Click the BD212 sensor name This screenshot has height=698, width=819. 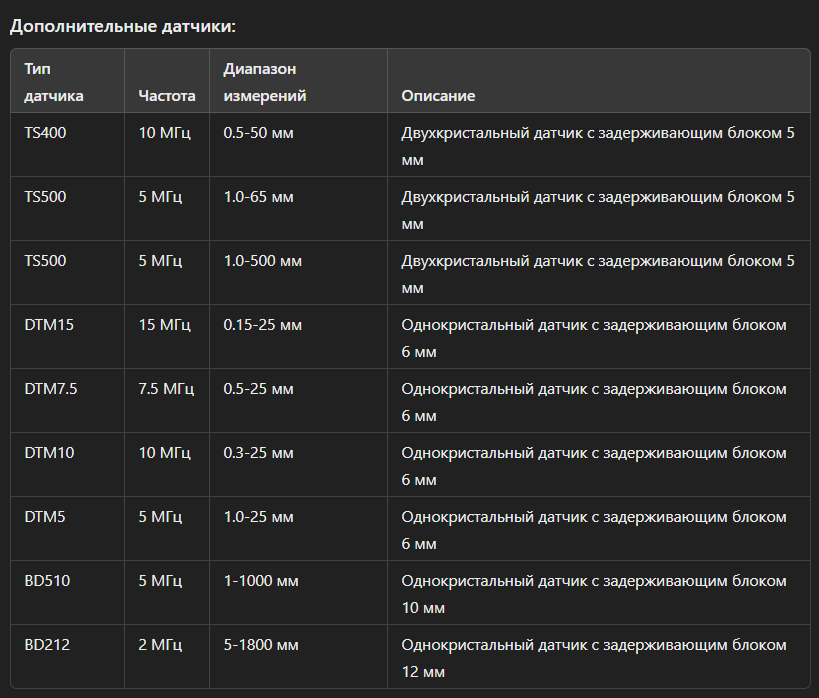[x=47, y=644]
